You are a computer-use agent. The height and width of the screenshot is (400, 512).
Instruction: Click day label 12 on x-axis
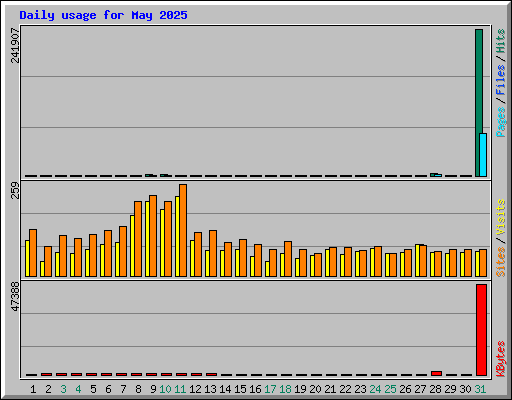pos(195,389)
